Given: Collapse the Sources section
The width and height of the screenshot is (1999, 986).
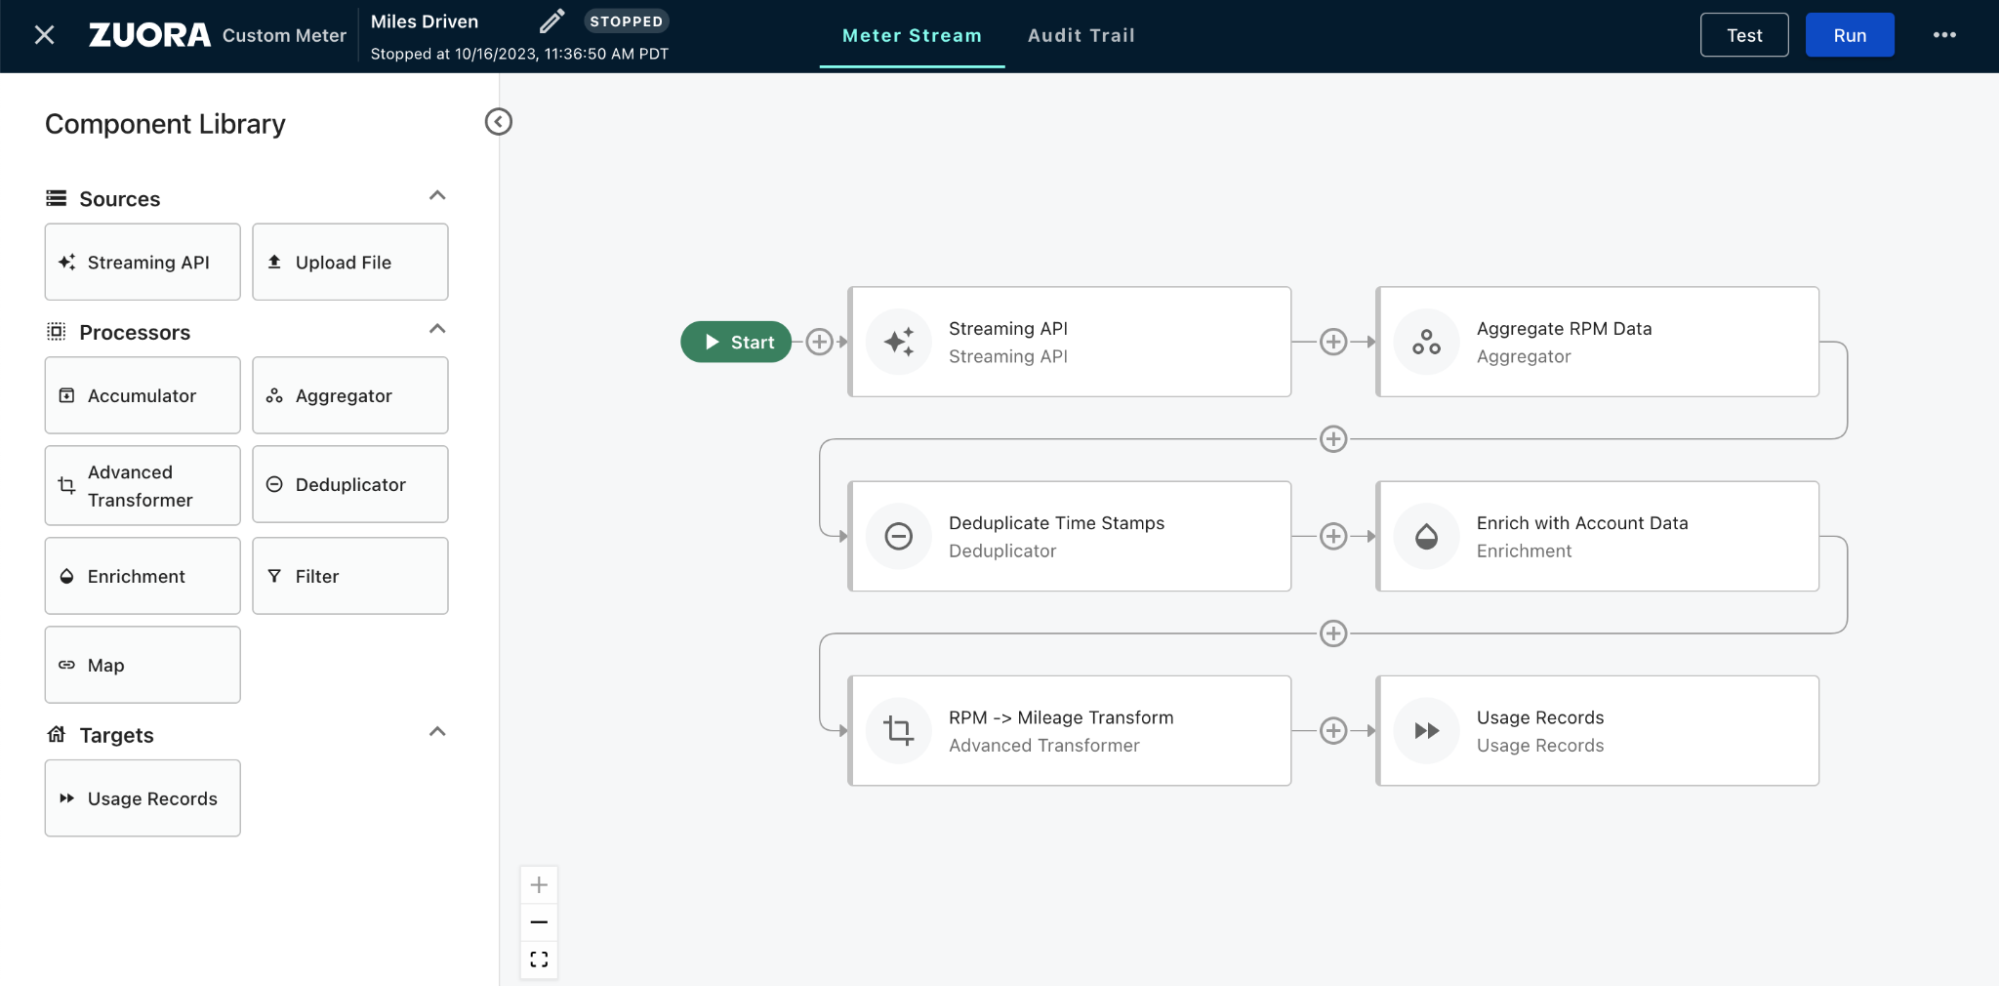Looking at the screenshot, I should click(x=437, y=196).
